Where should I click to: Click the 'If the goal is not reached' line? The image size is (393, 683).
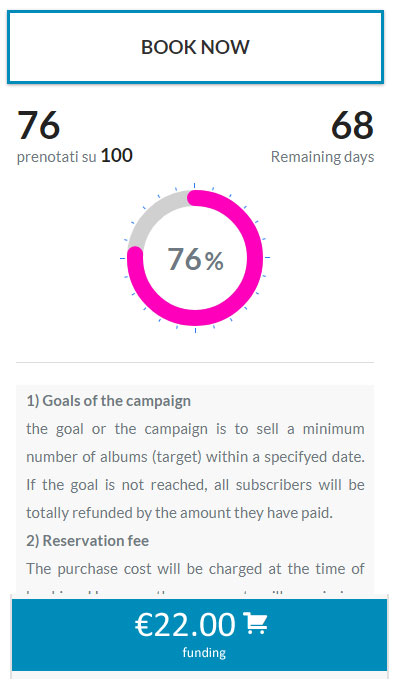click(195, 485)
